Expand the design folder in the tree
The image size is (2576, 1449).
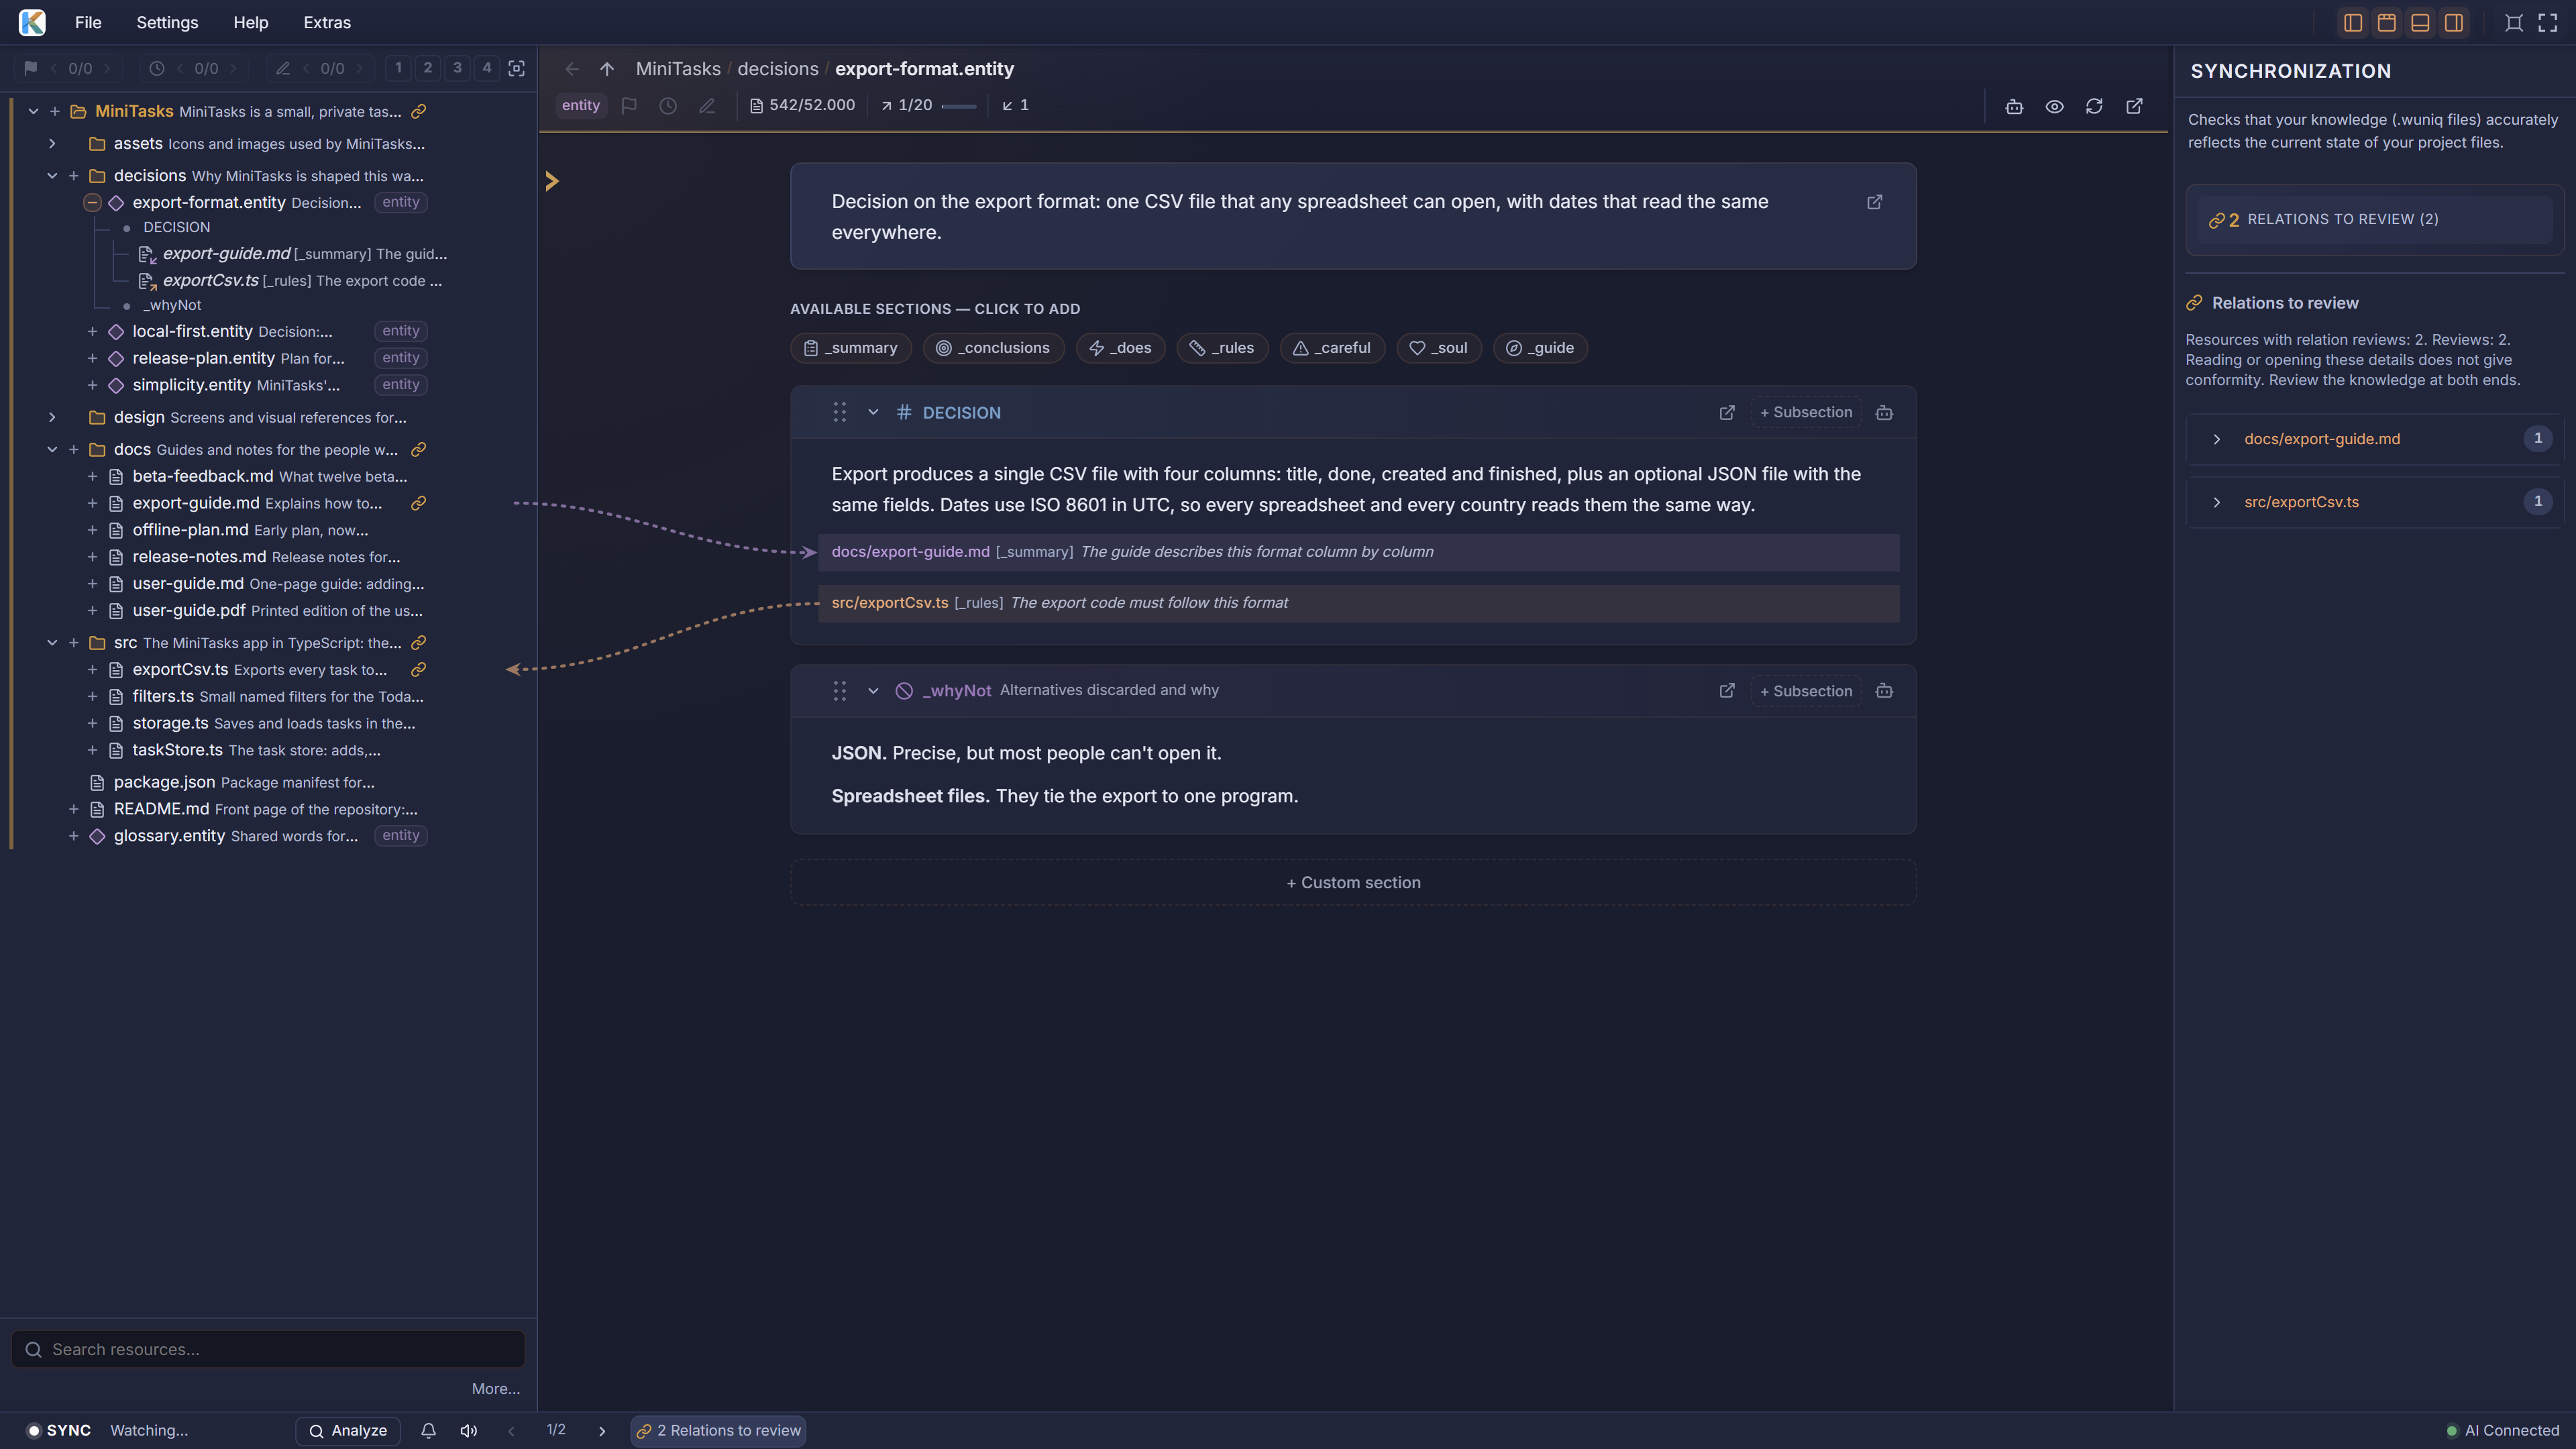click(52, 418)
